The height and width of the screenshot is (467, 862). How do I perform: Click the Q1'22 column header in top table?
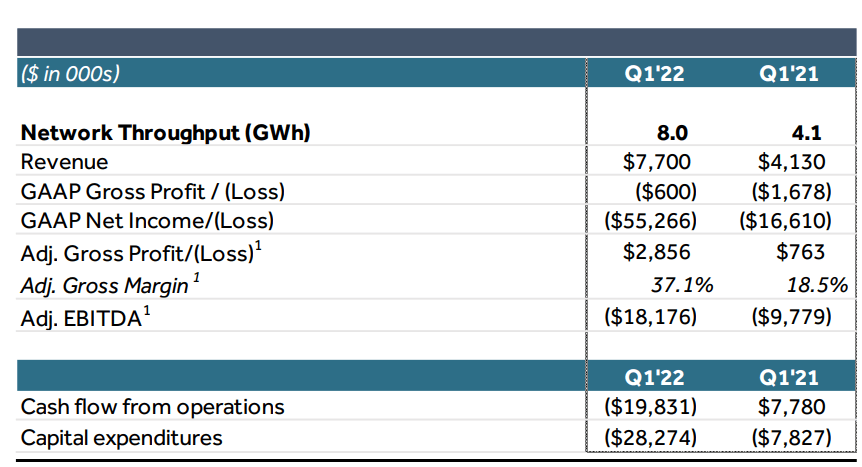[654, 74]
